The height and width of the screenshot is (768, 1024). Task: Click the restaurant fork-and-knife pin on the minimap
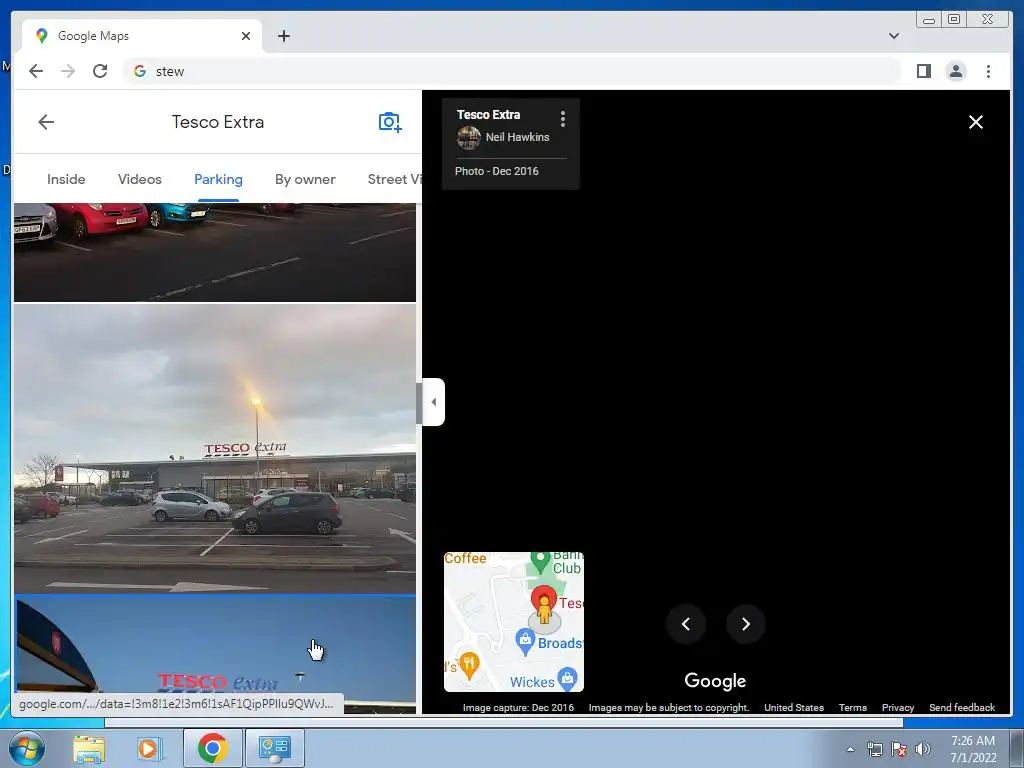click(x=469, y=665)
